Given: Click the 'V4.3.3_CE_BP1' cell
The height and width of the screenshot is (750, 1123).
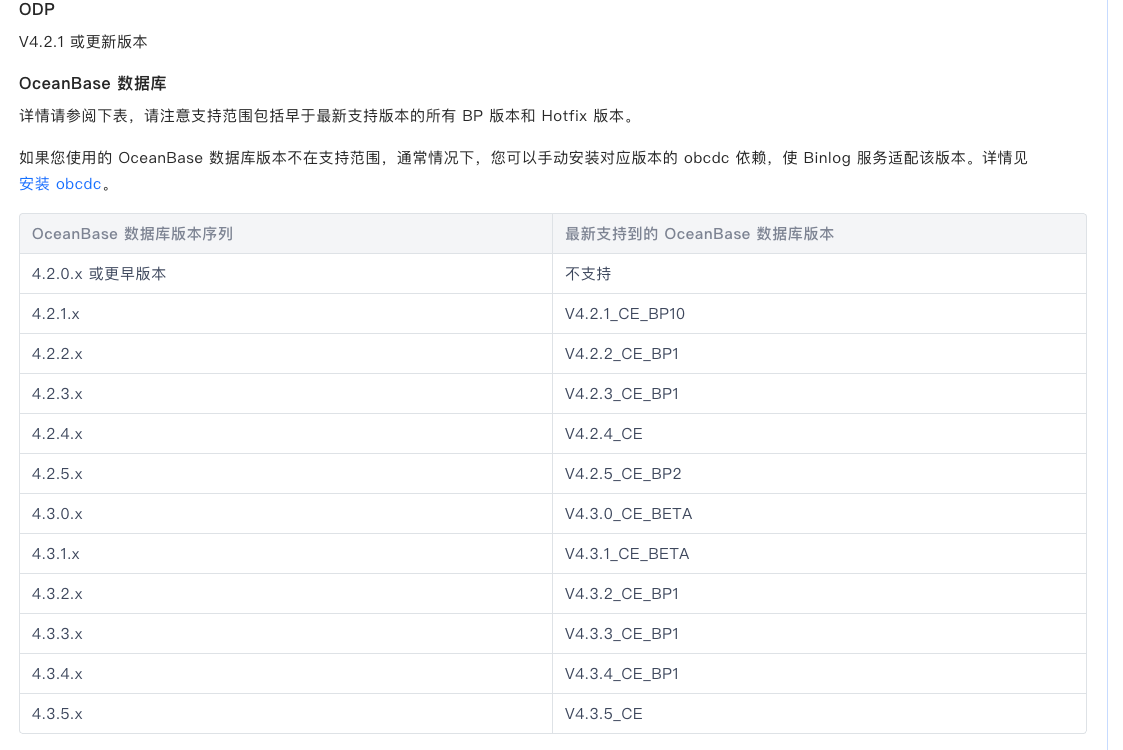Looking at the screenshot, I should pos(819,635).
